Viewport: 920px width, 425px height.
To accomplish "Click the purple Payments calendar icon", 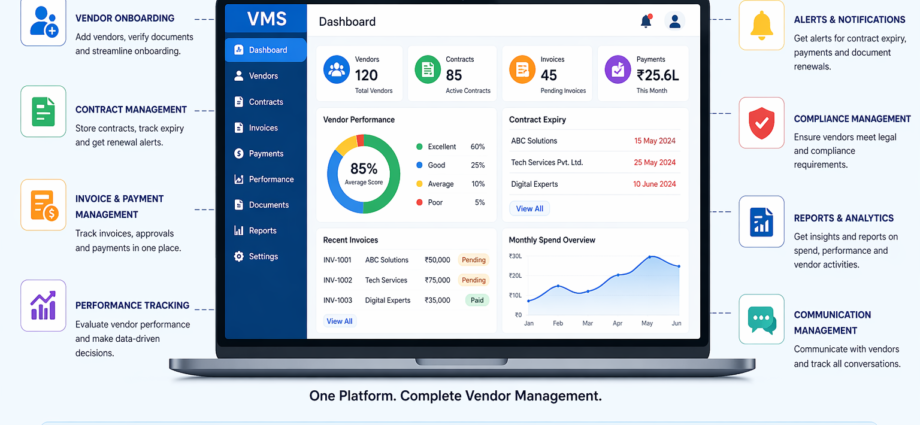I will click(x=618, y=70).
